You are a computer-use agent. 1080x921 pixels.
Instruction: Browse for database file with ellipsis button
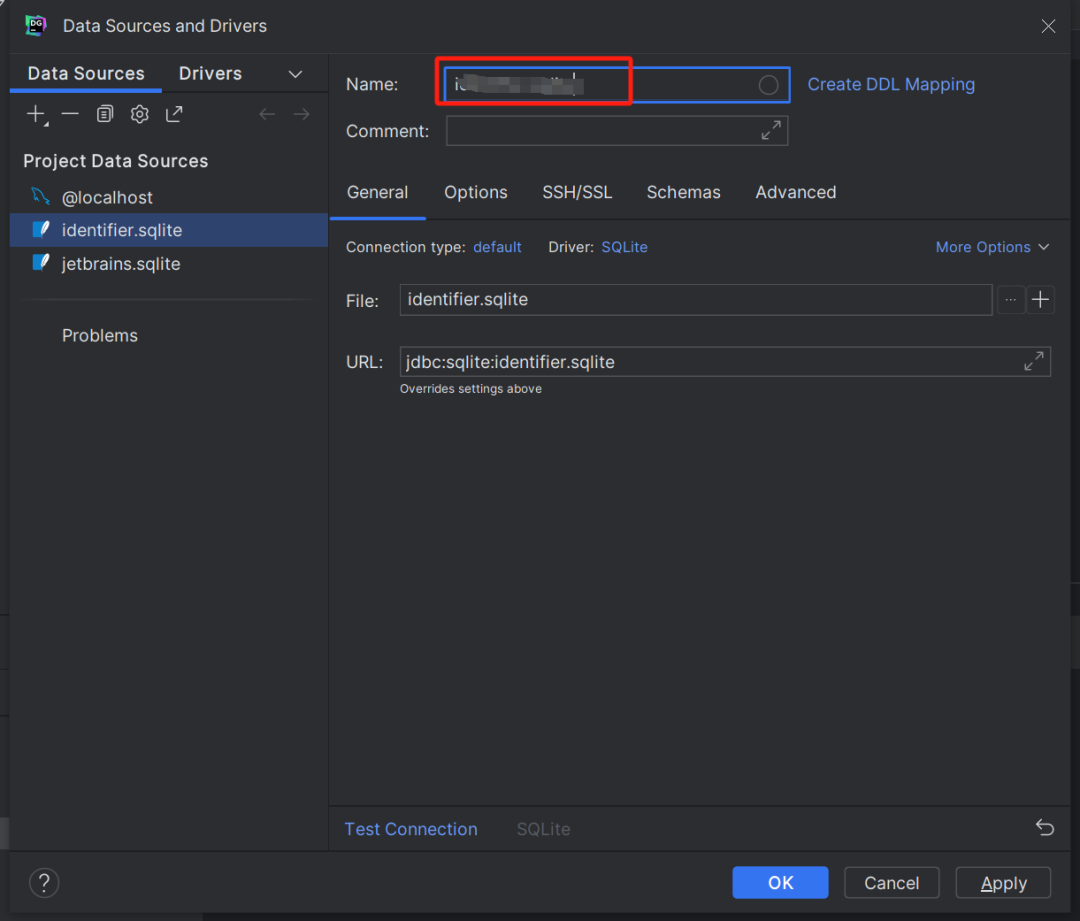(1010, 300)
